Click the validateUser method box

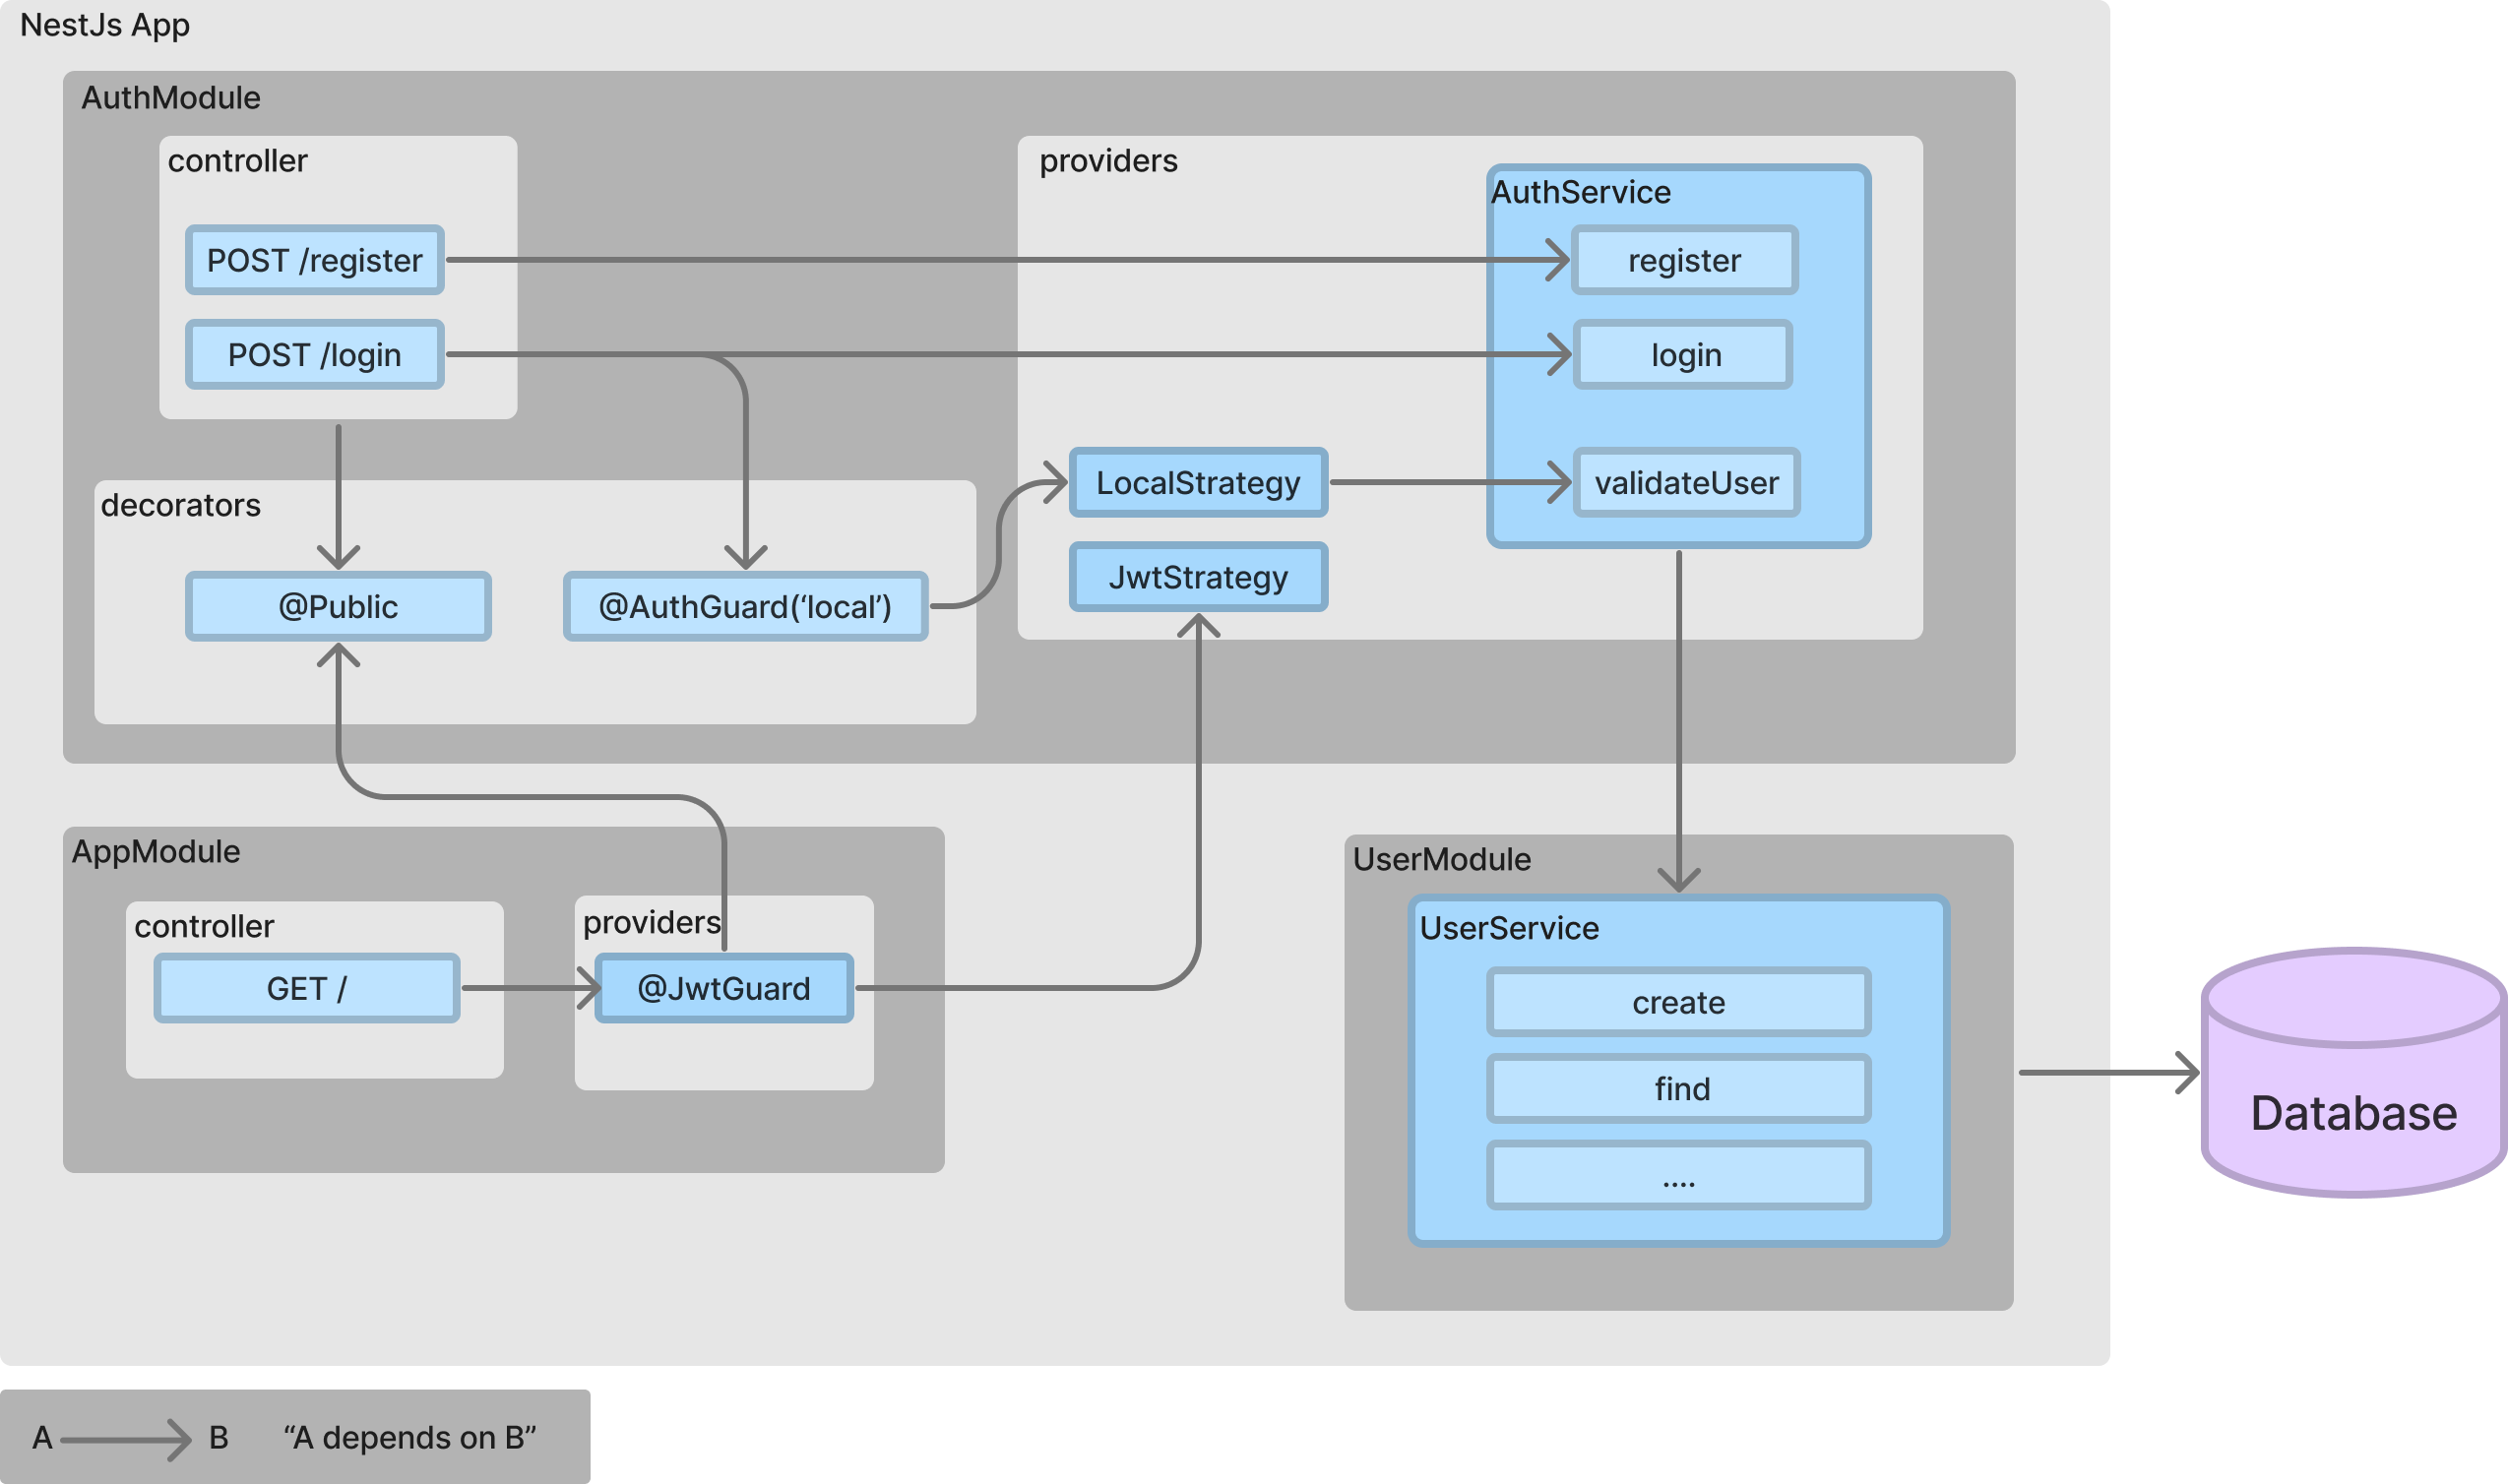pos(1686,483)
